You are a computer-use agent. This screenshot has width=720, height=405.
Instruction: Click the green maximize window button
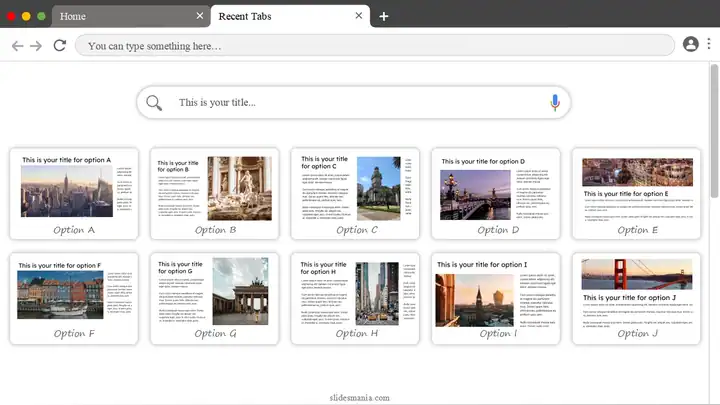(x=41, y=17)
